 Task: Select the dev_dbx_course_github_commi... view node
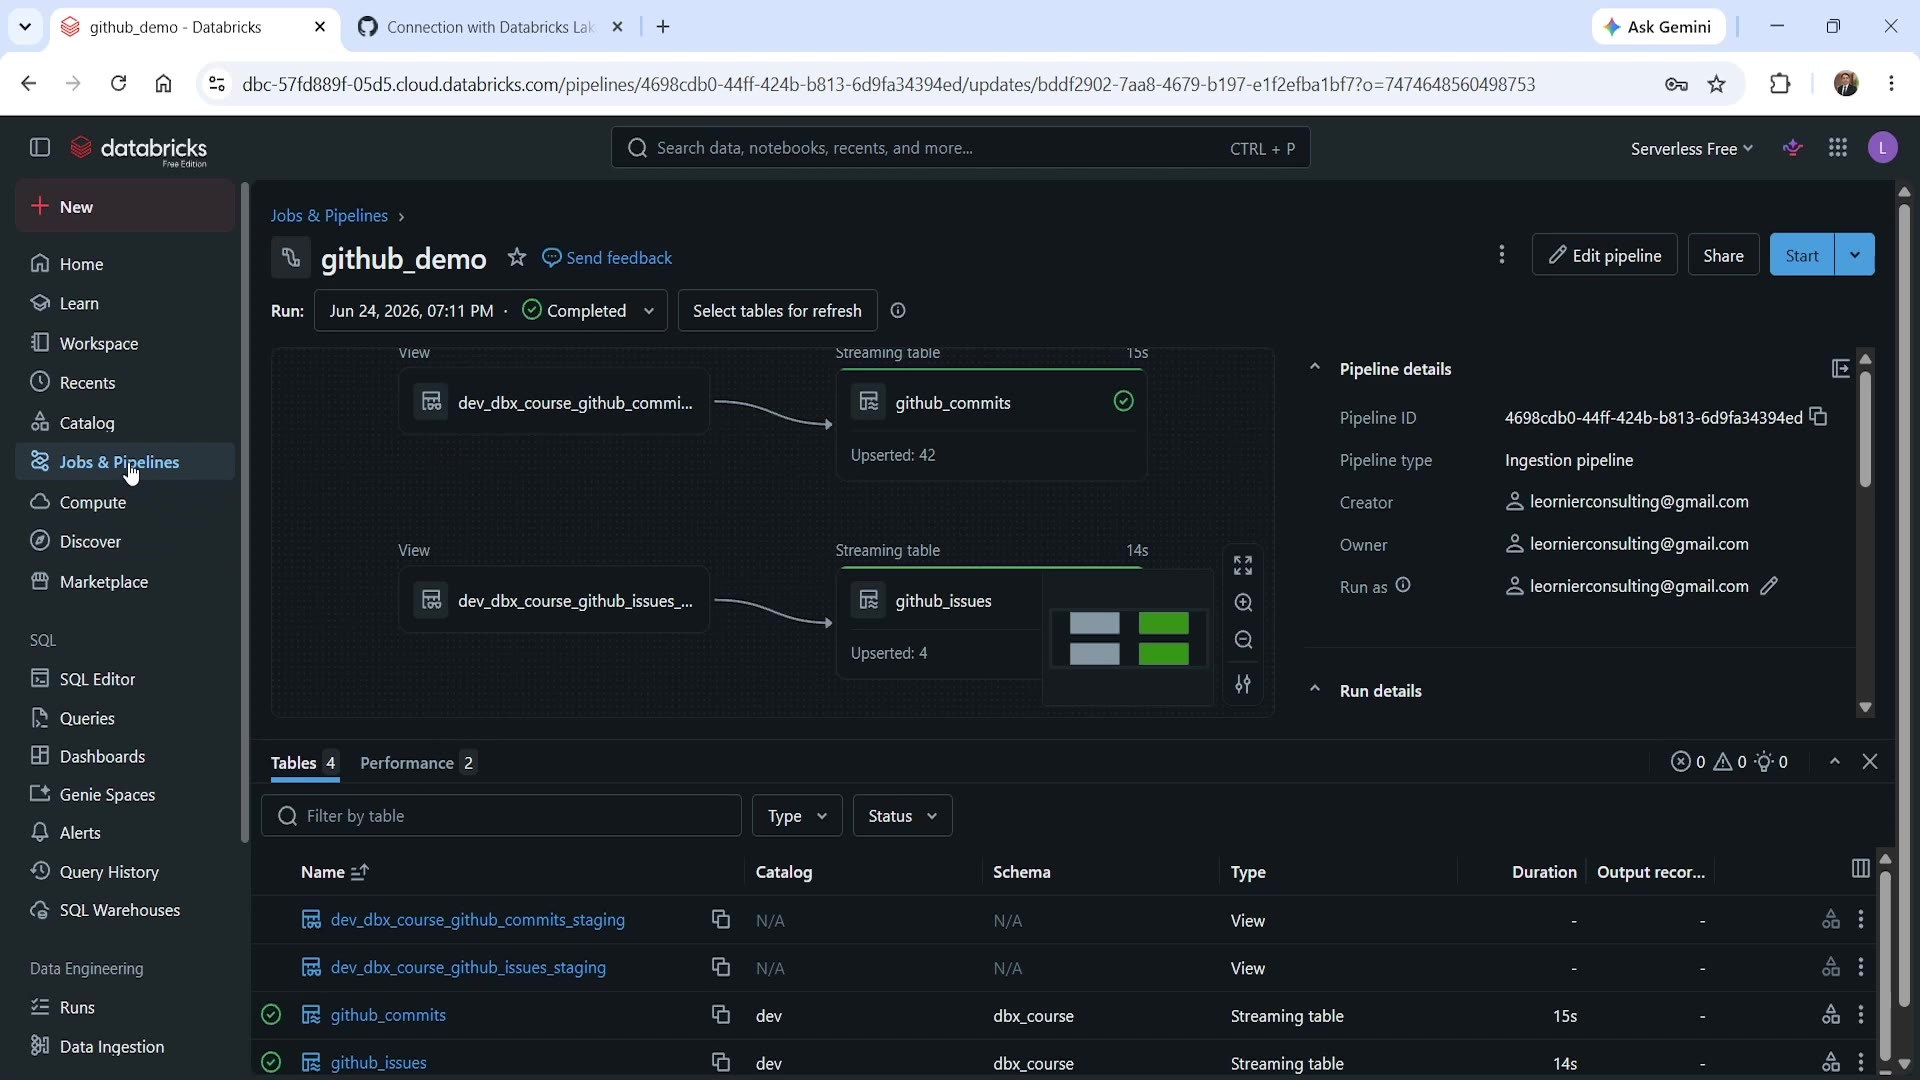(x=554, y=402)
